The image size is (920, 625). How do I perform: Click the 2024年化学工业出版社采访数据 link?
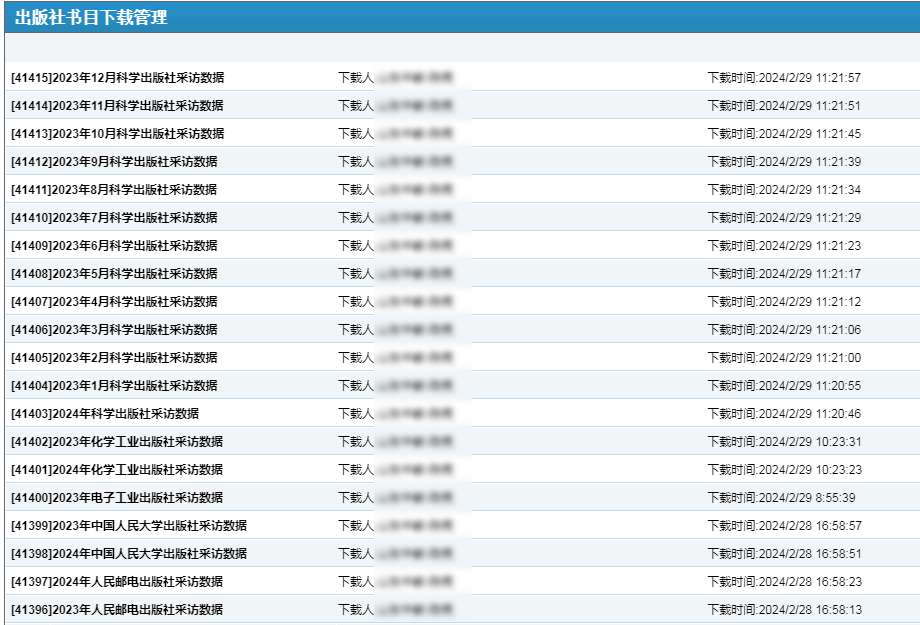tap(117, 470)
